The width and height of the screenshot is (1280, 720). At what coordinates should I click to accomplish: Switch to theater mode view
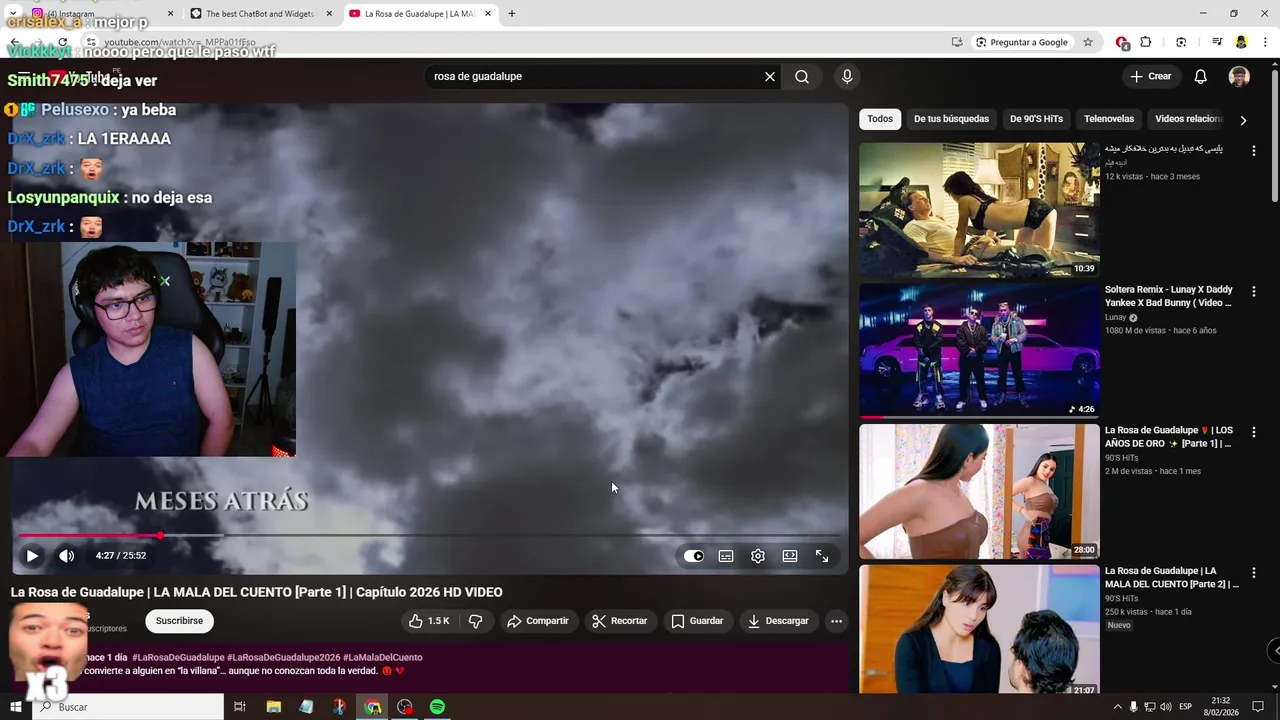790,556
